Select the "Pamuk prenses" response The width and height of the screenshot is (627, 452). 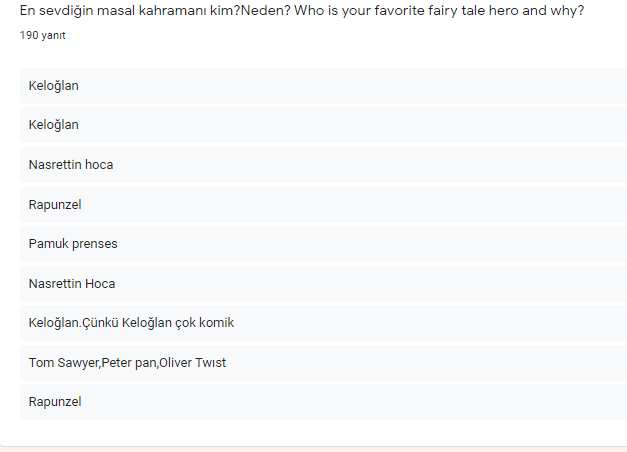(x=322, y=244)
